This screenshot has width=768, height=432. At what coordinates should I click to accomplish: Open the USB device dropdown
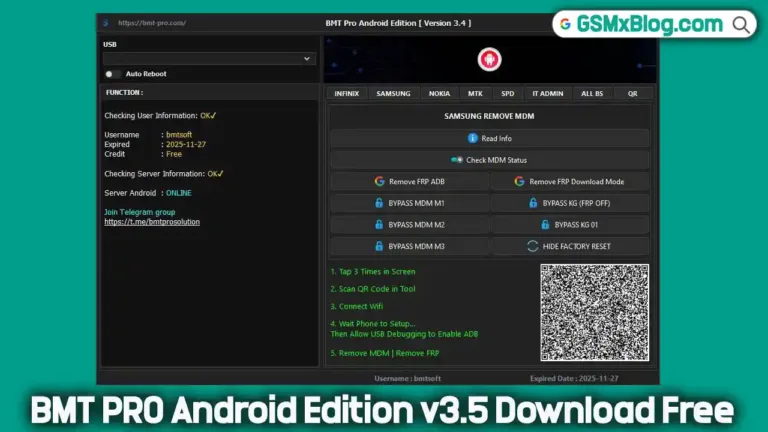pos(209,59)
